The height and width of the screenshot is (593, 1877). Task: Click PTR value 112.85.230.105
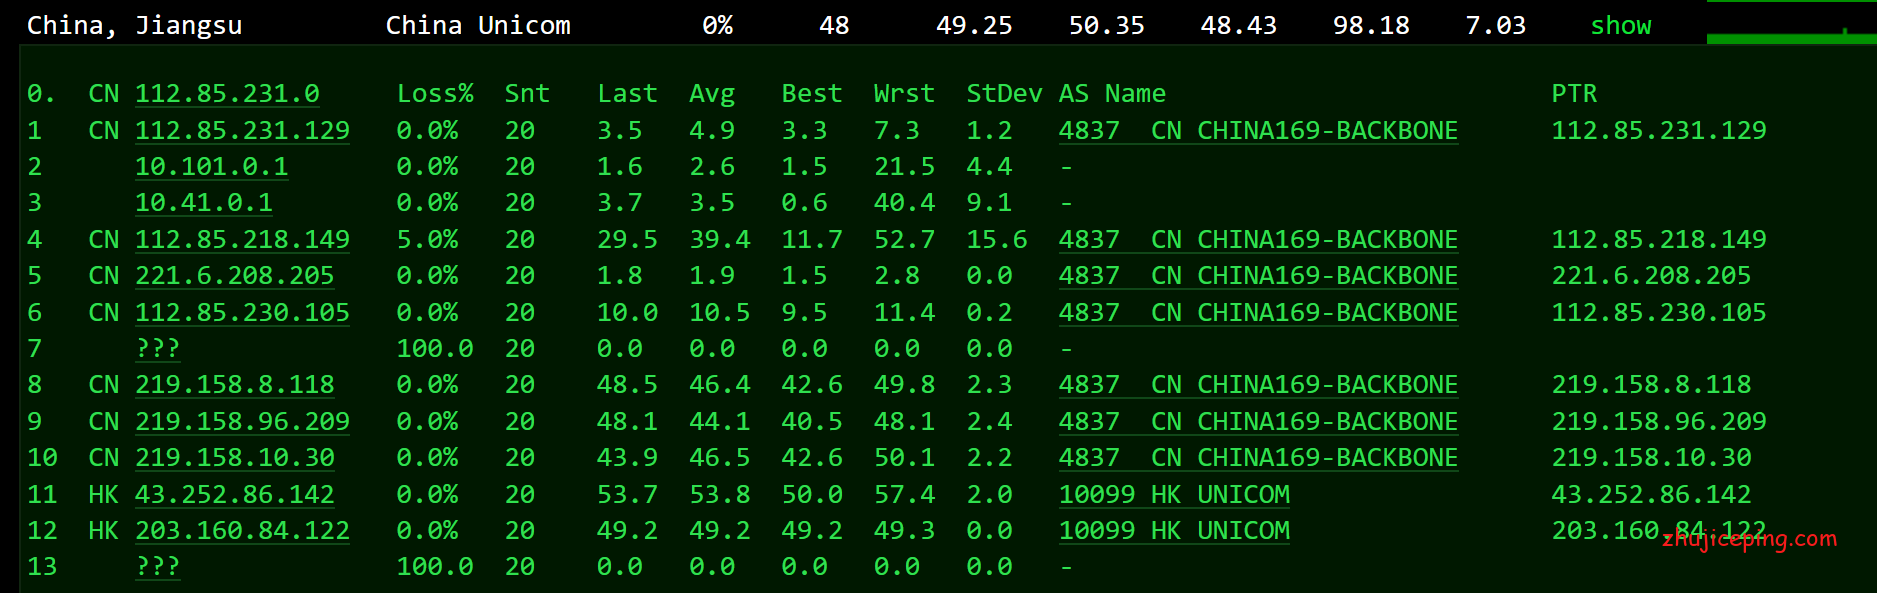tap(1659, 312)
